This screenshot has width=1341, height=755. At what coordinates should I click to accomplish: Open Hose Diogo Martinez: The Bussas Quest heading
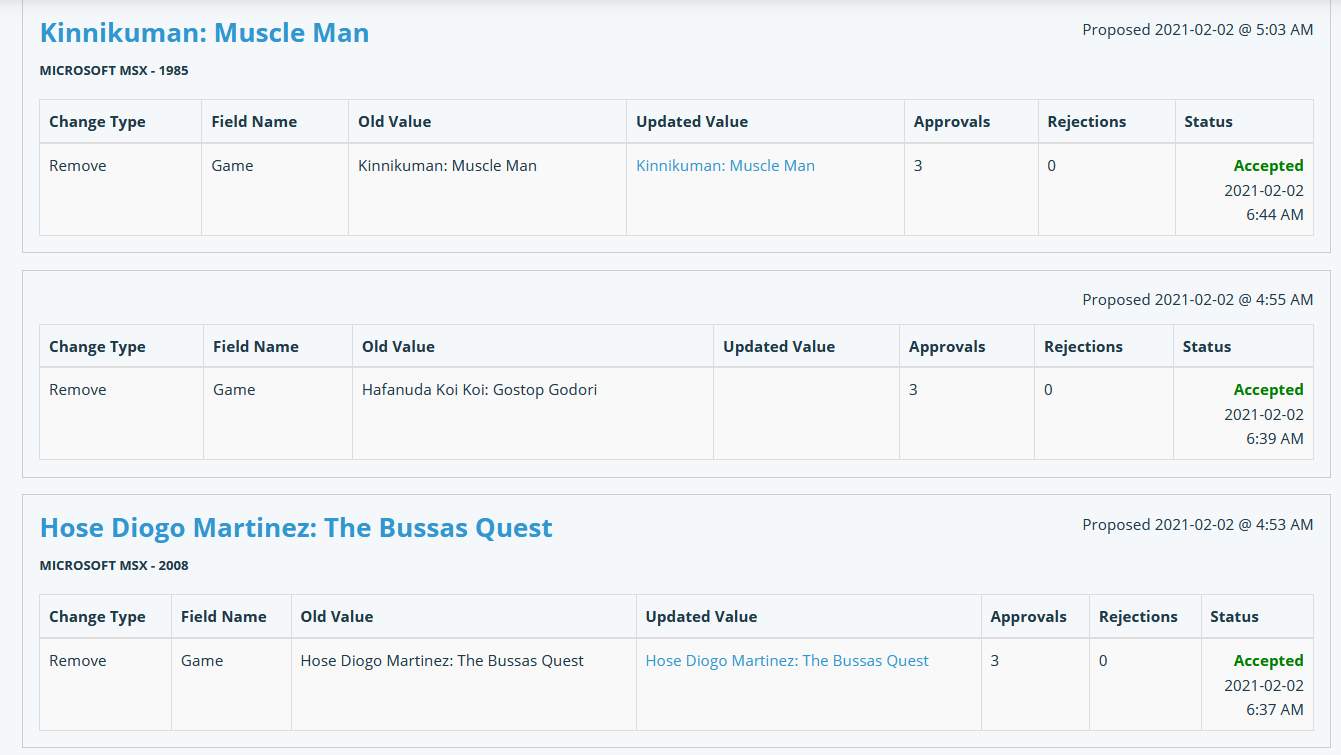(x=296, y=528)
